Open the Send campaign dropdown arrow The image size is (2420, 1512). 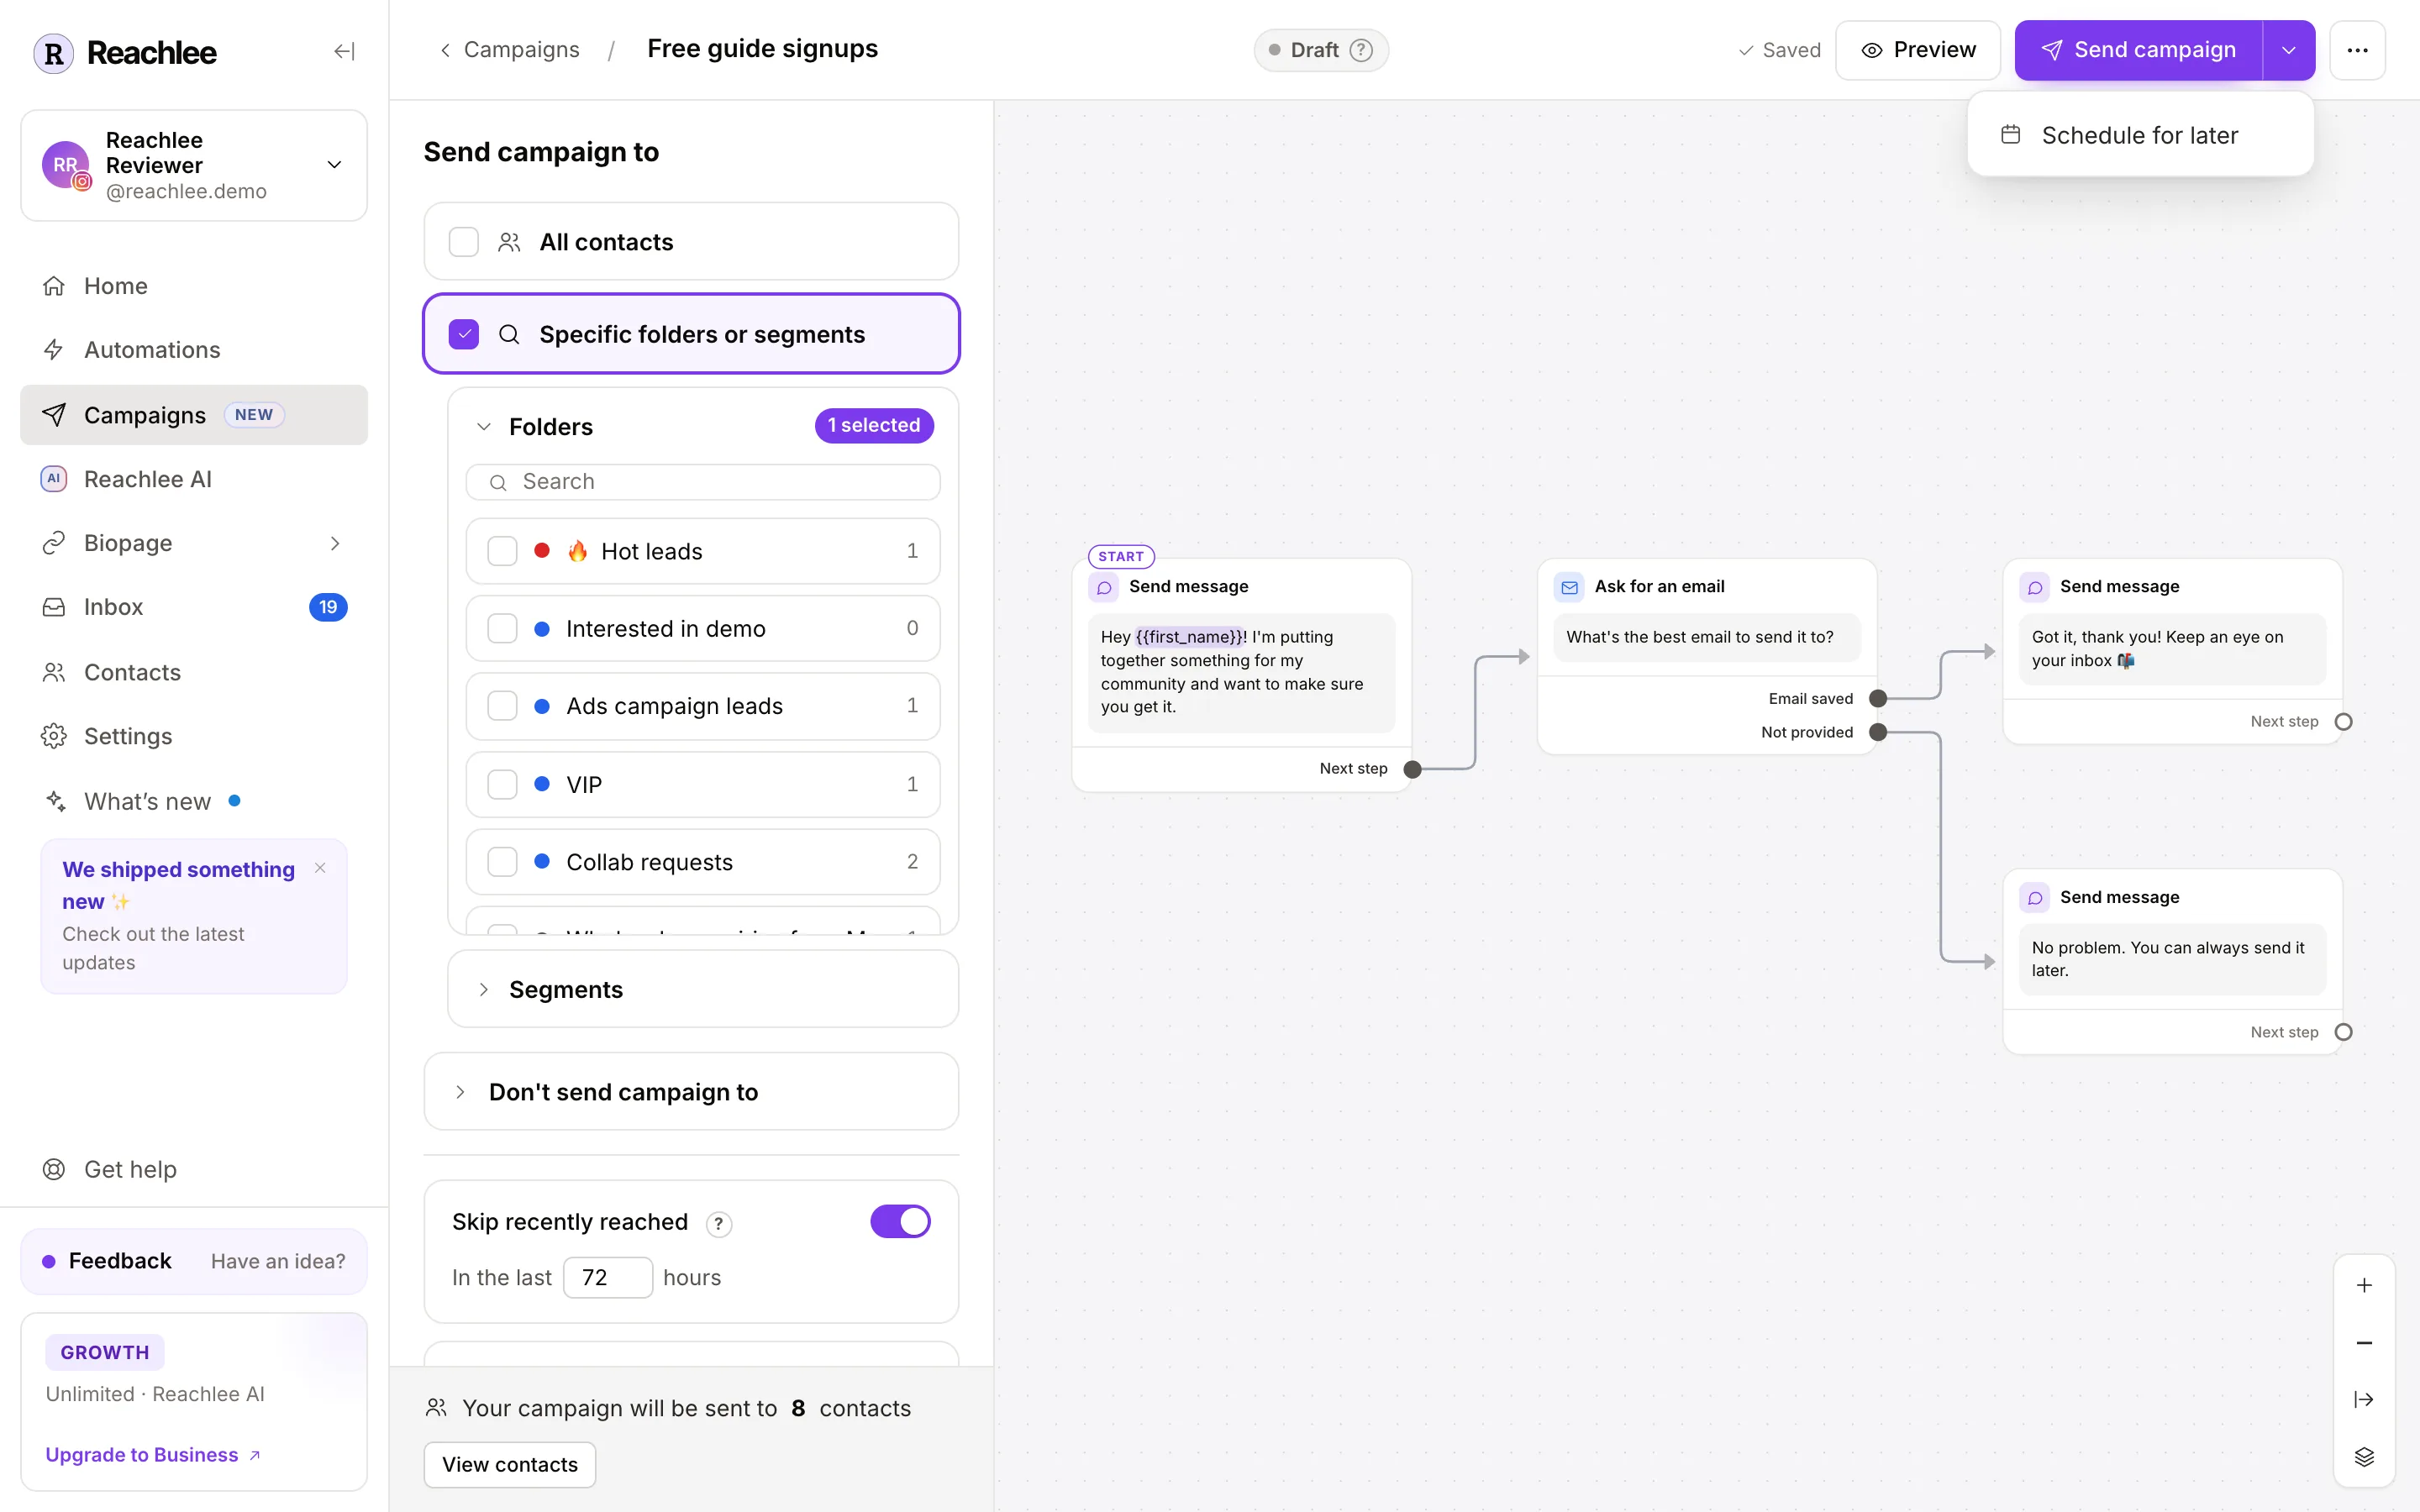pyautogui.click(x=2289, y=50)
